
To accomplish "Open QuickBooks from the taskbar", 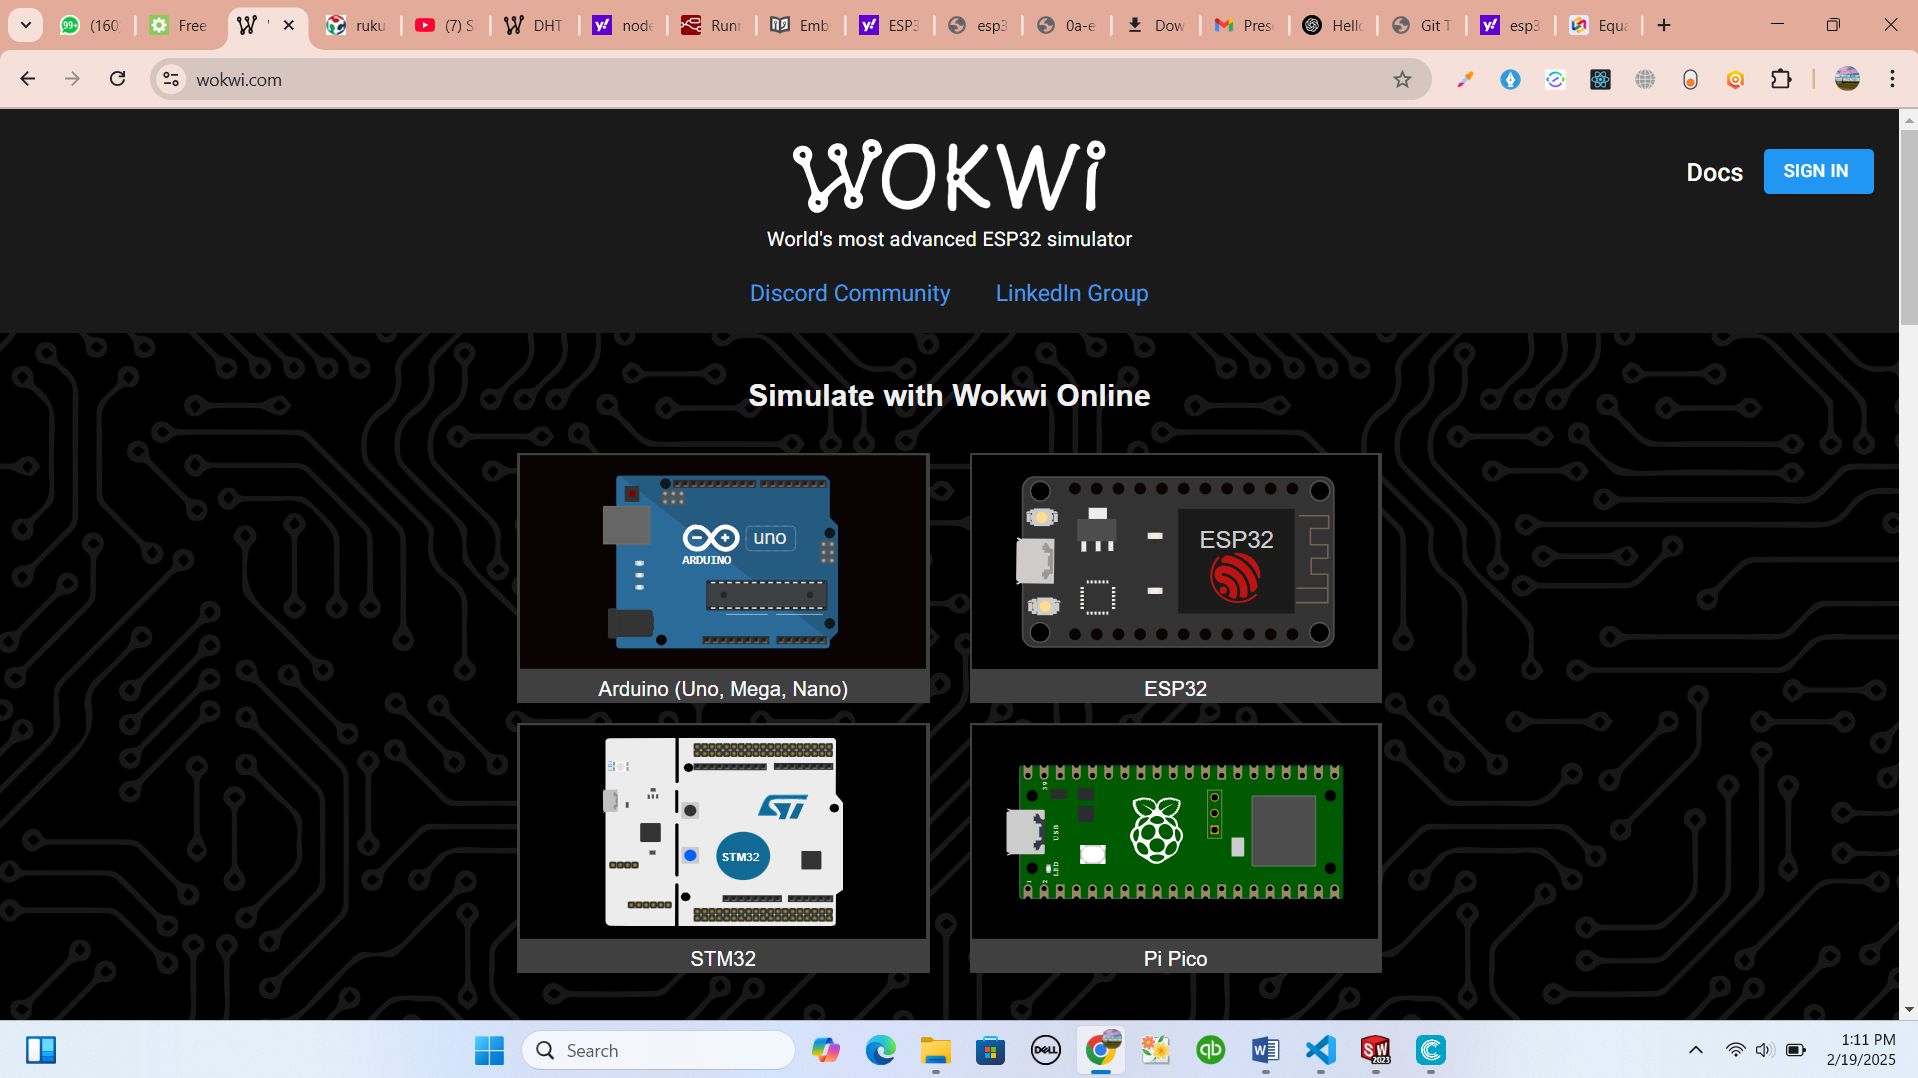I will pyautogui.click(x=1211, y=1050).
